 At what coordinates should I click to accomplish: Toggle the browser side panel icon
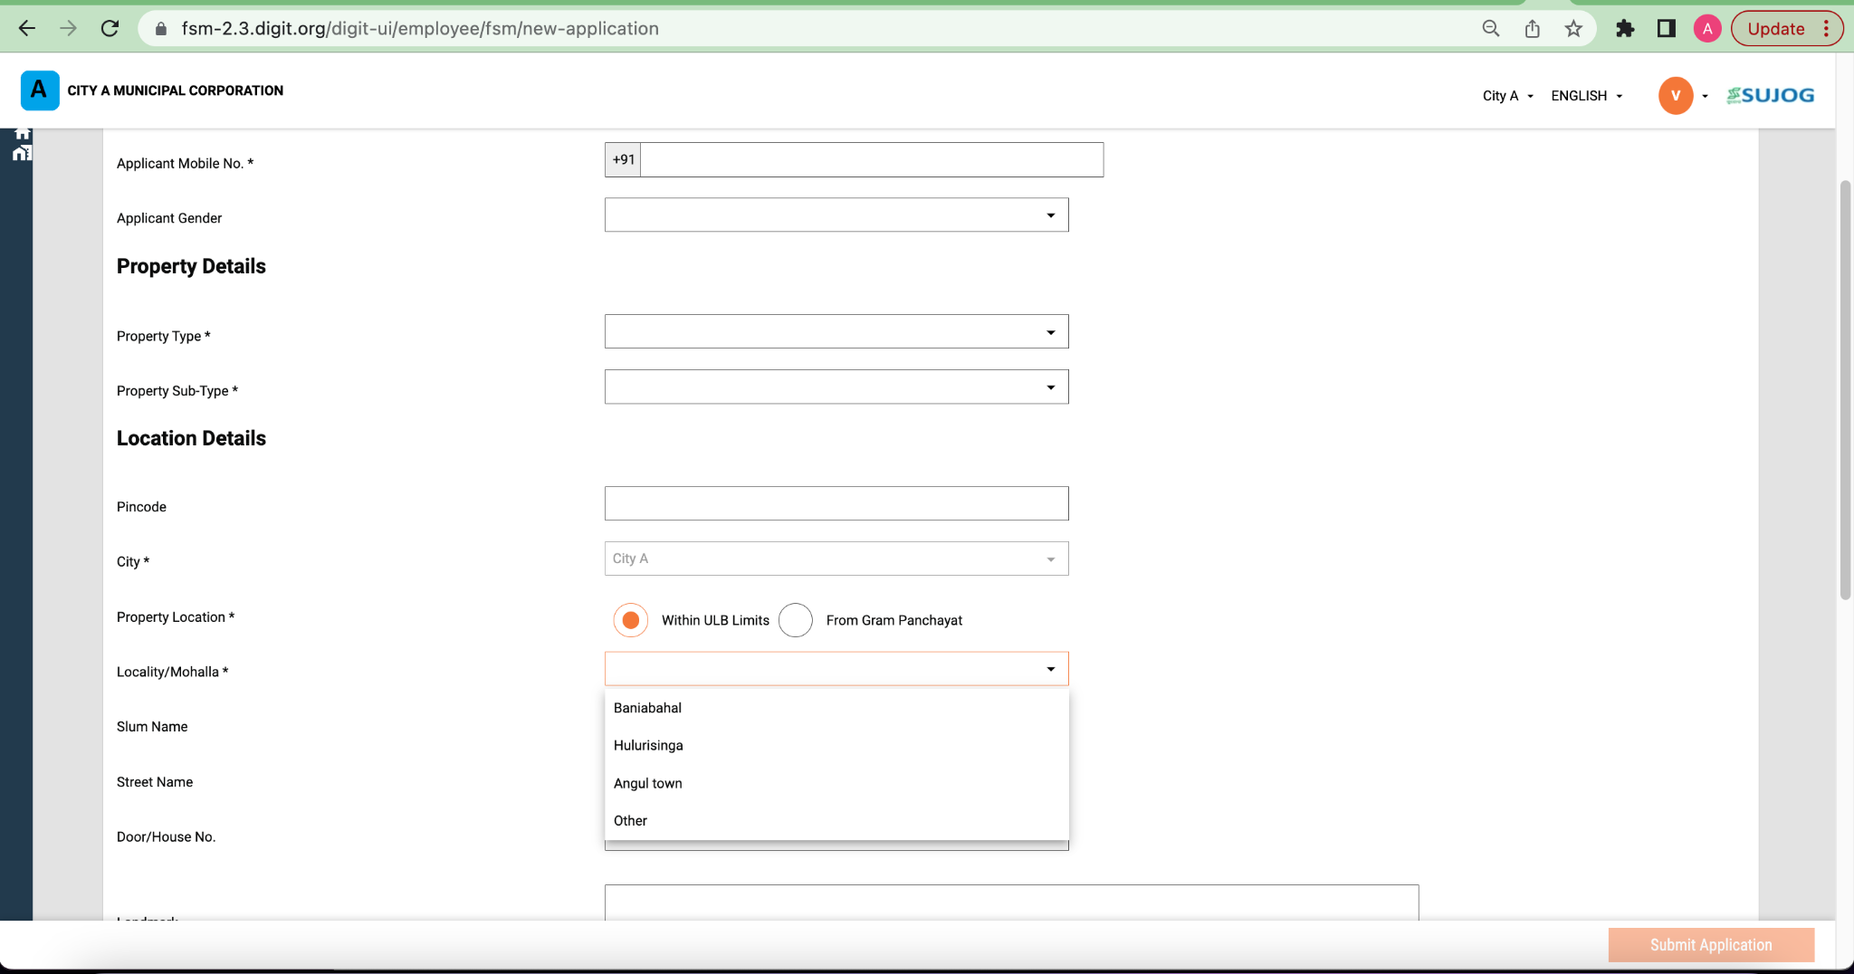pyautogui.click(x=1666, y=28)
